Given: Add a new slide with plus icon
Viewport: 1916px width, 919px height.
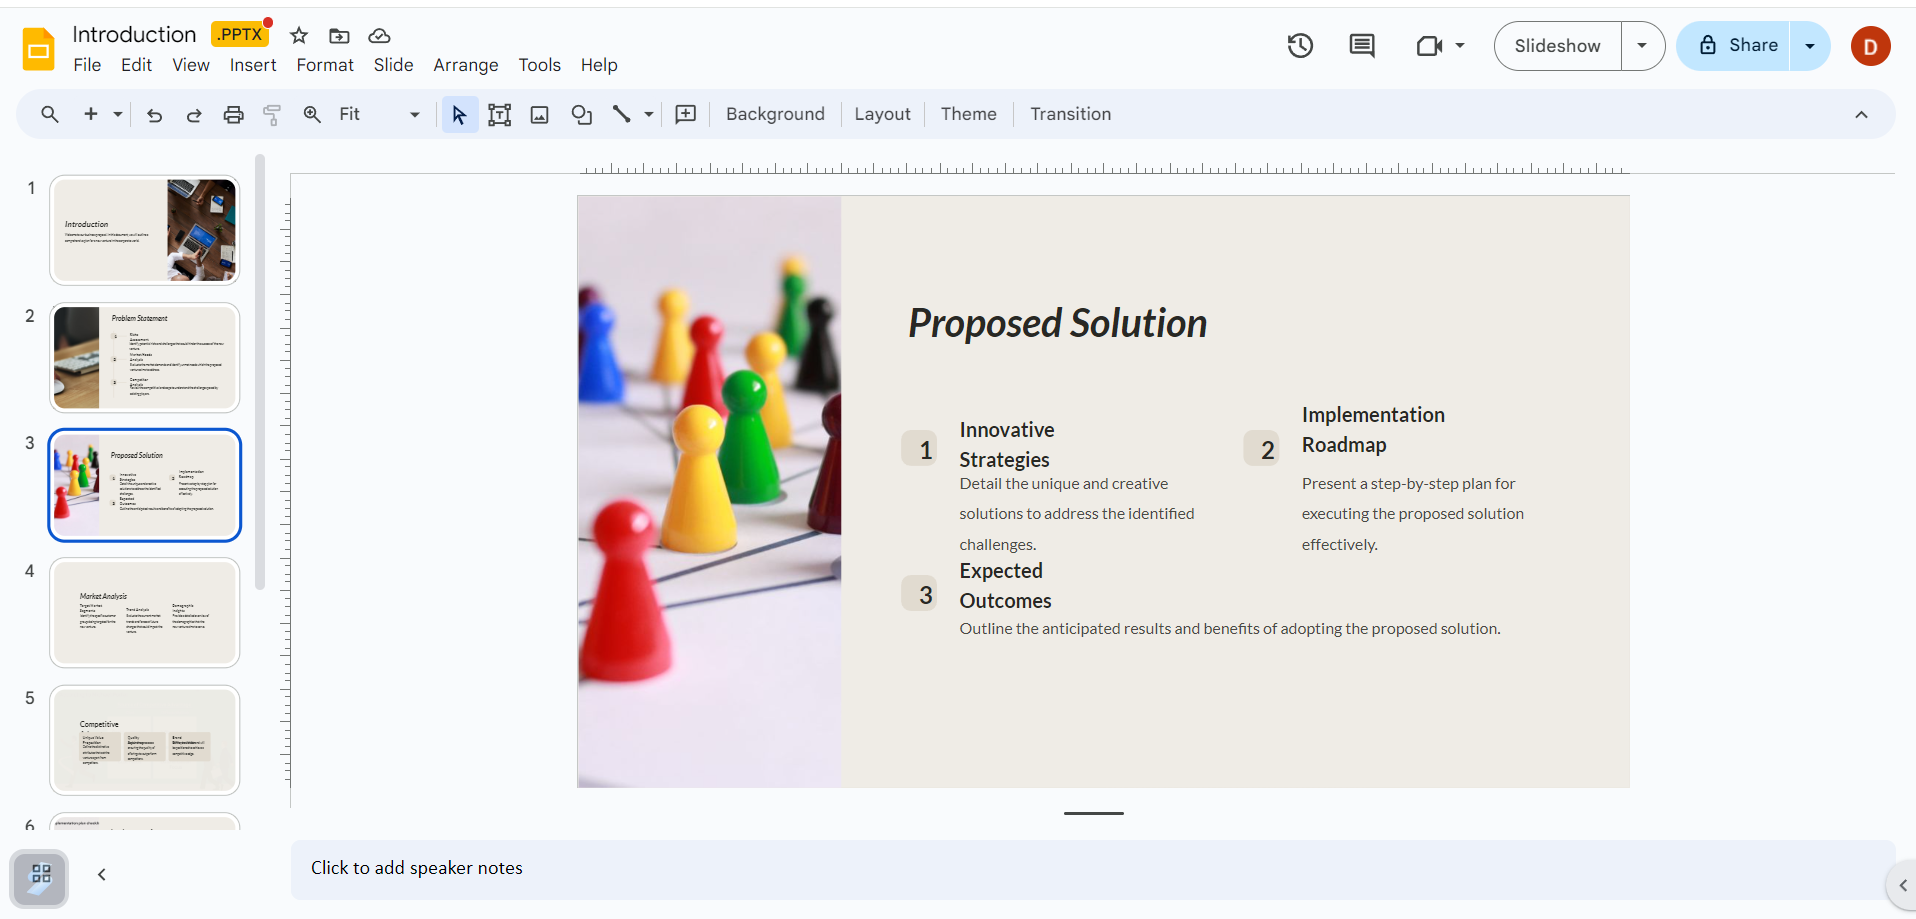Looking at the screenshot, I should [x=91, y=114].
